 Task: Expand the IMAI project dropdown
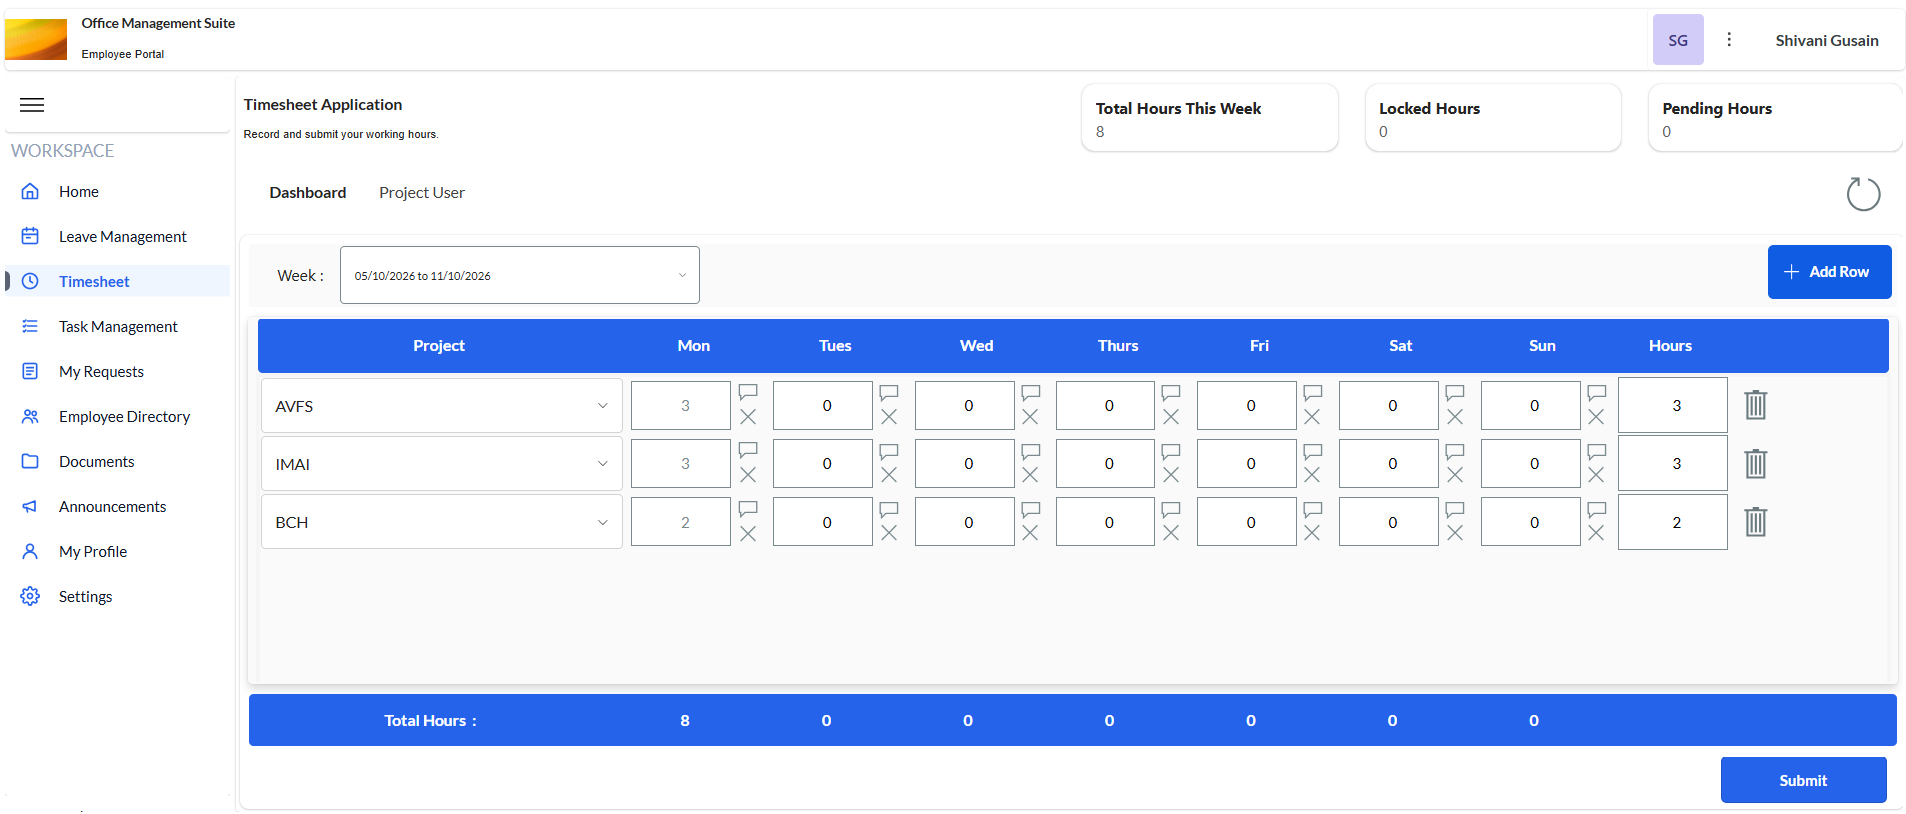442,464
